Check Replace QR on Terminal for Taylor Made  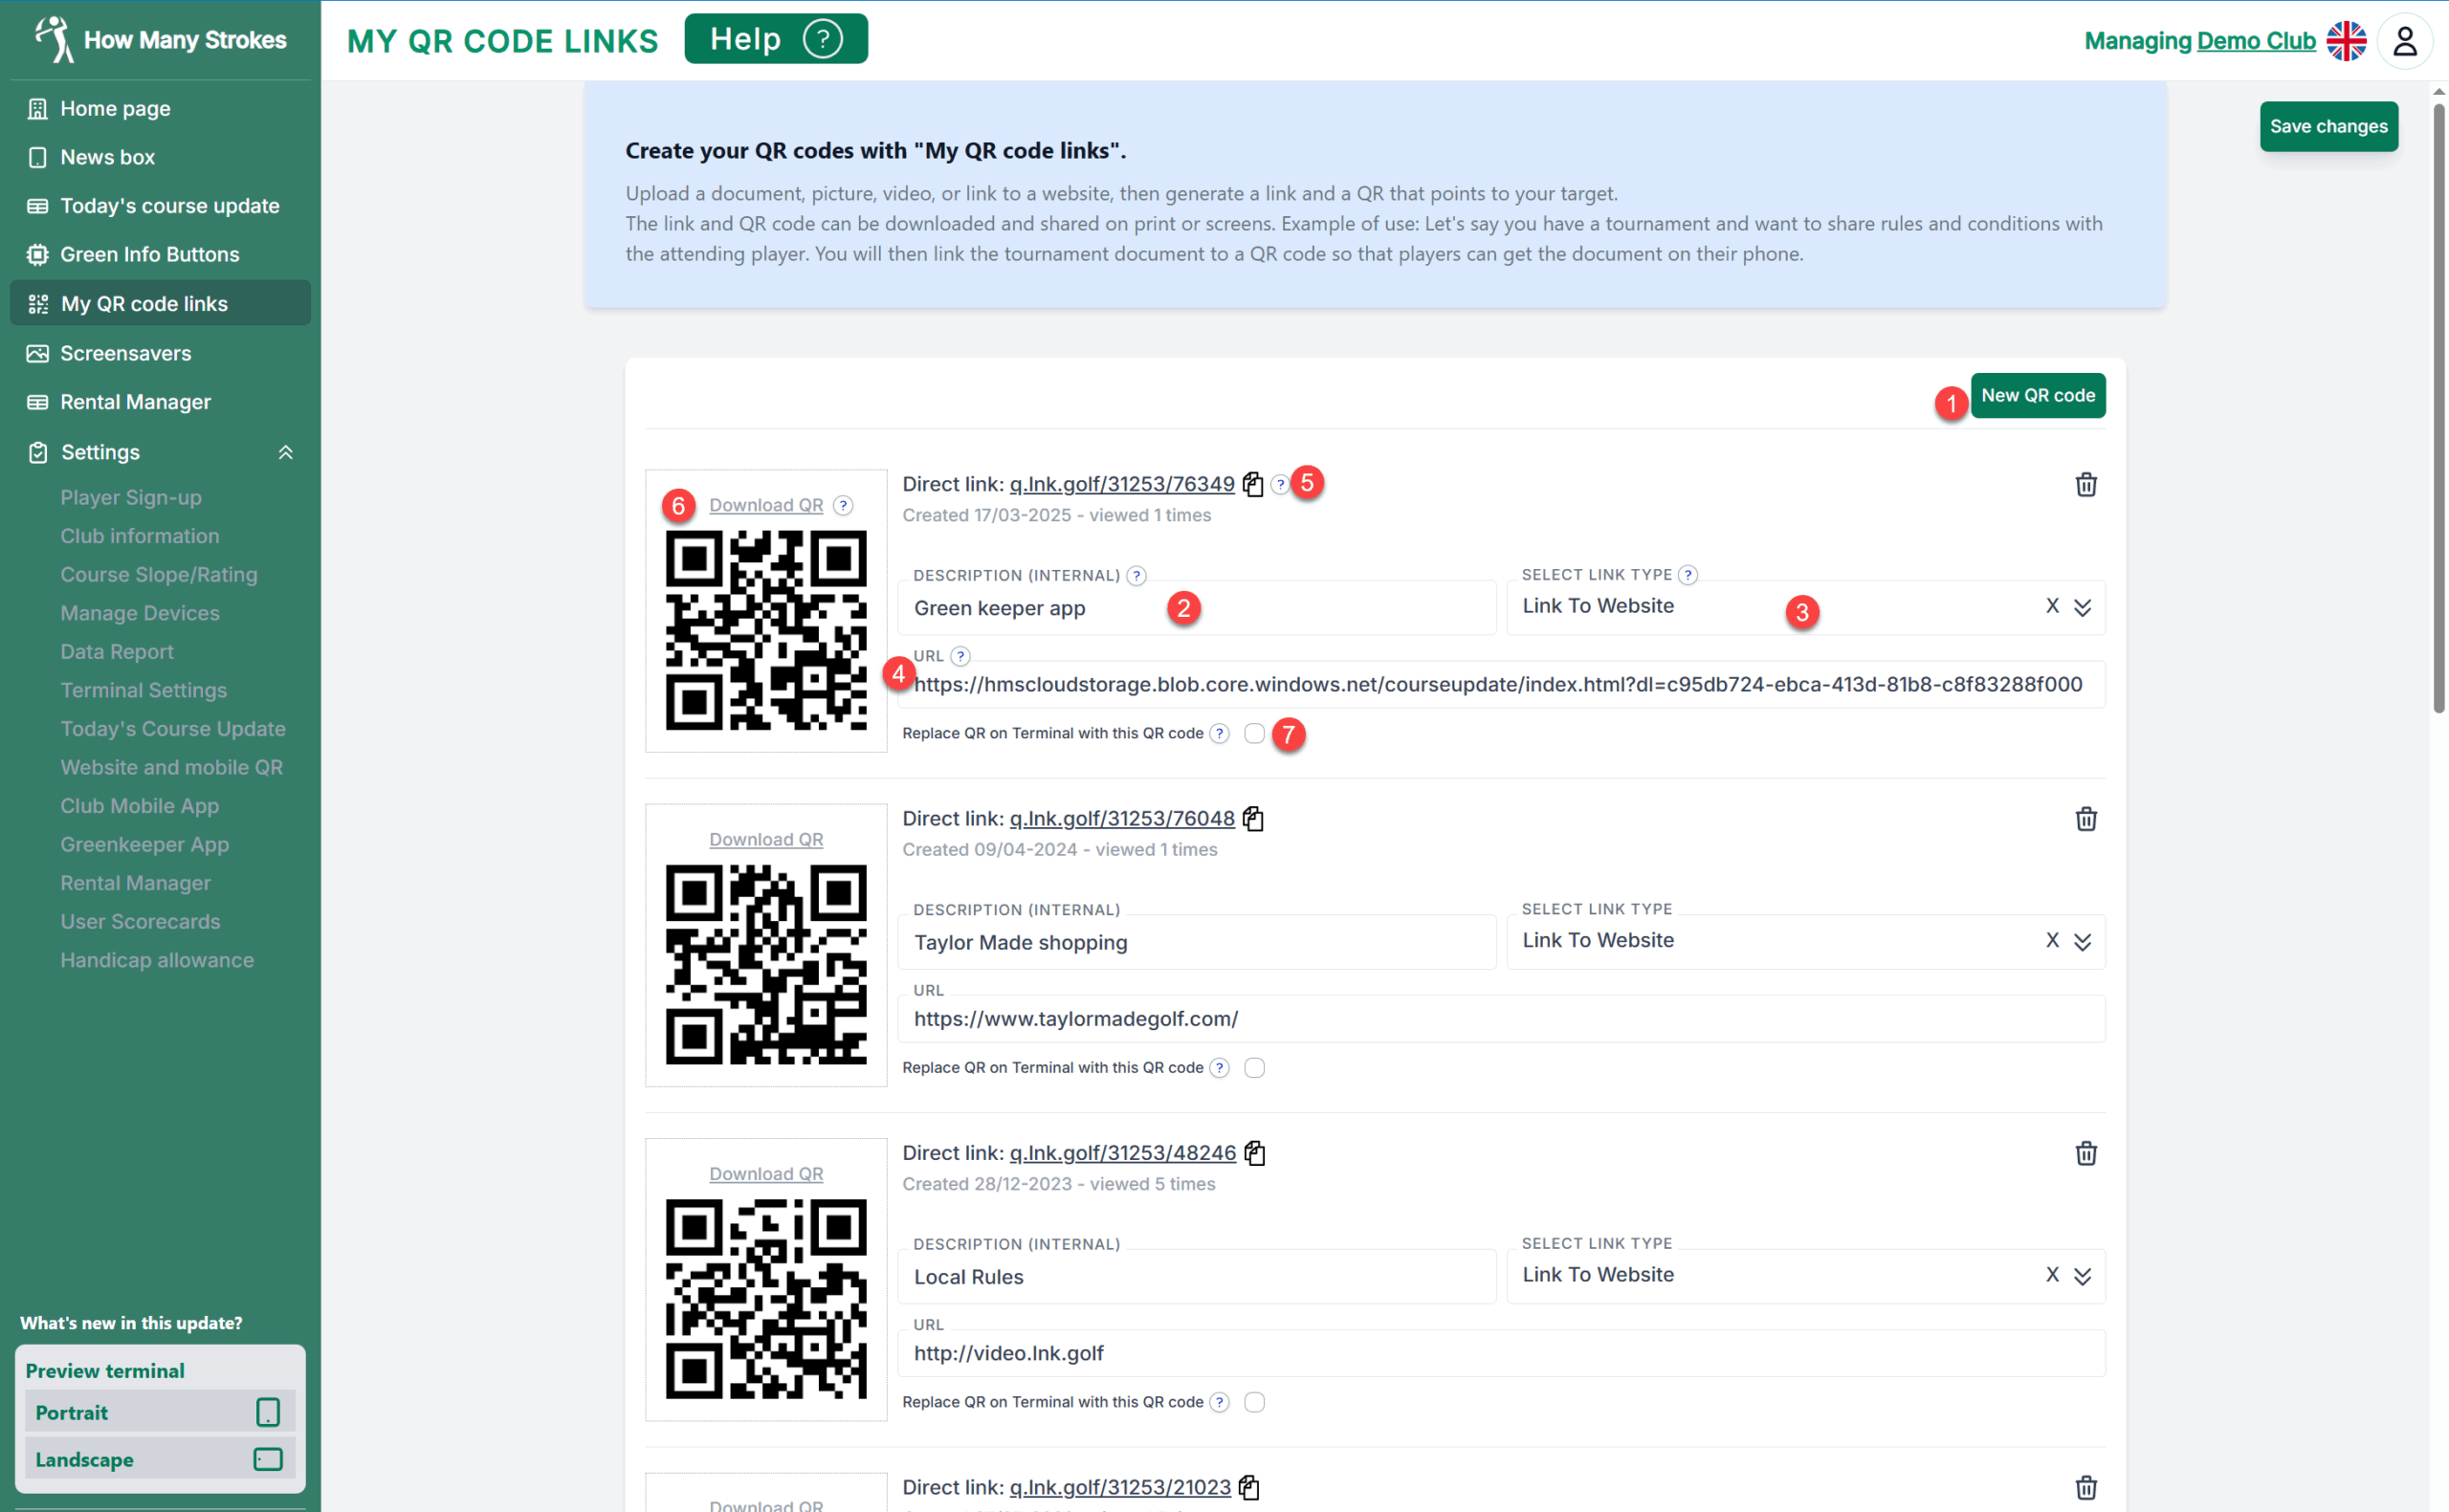pos(1254,1067)
